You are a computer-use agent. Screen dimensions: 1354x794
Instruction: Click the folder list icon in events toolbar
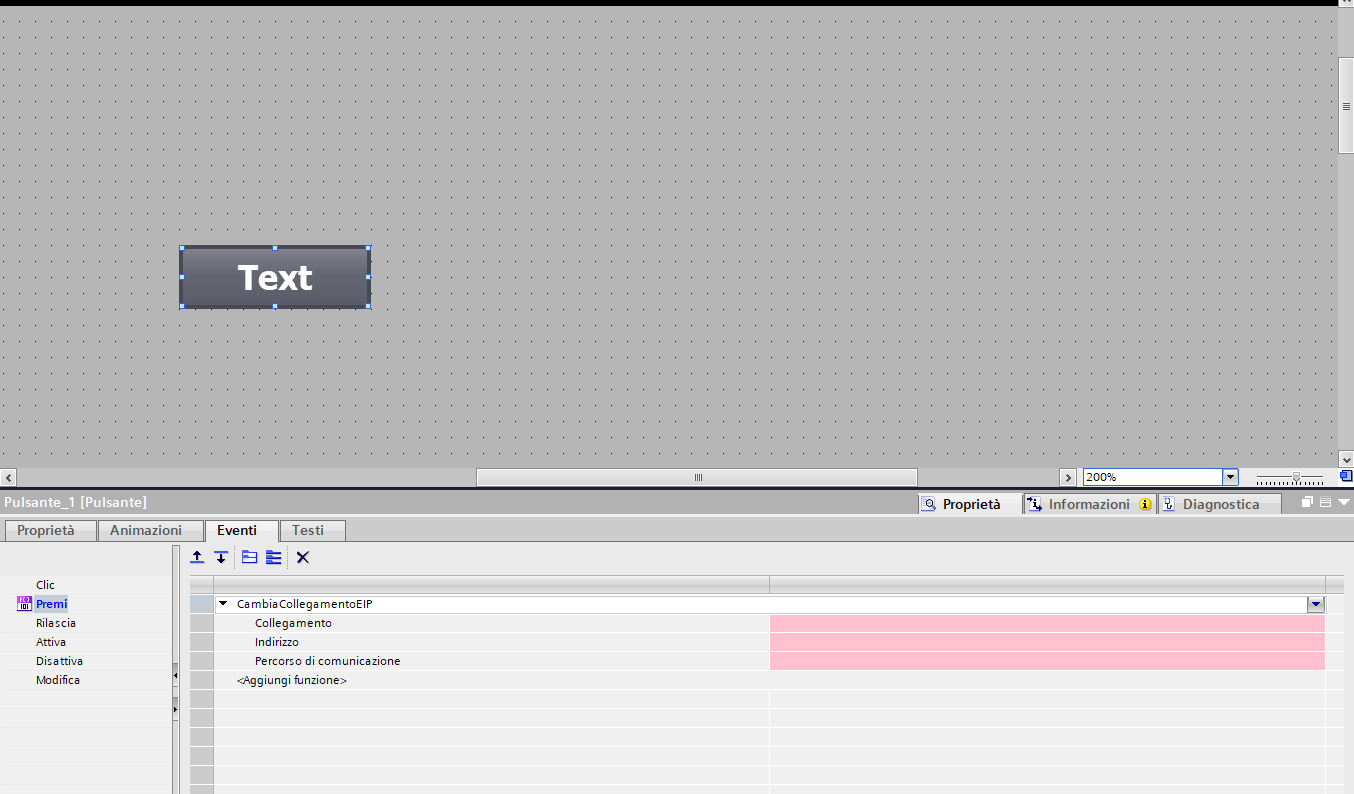(250, 557)
